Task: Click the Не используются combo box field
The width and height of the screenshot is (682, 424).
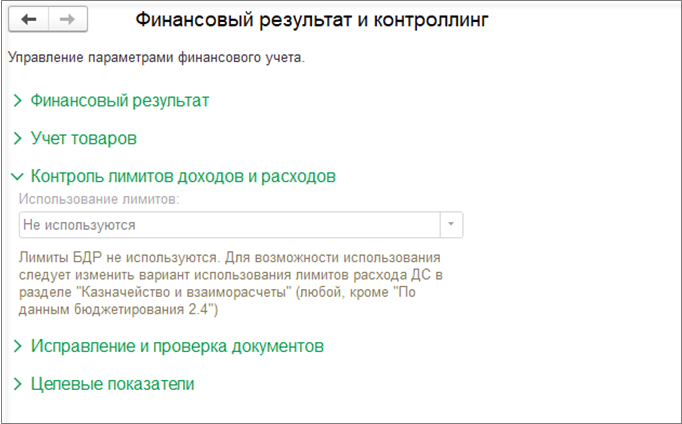Action: tap(228, 225)
